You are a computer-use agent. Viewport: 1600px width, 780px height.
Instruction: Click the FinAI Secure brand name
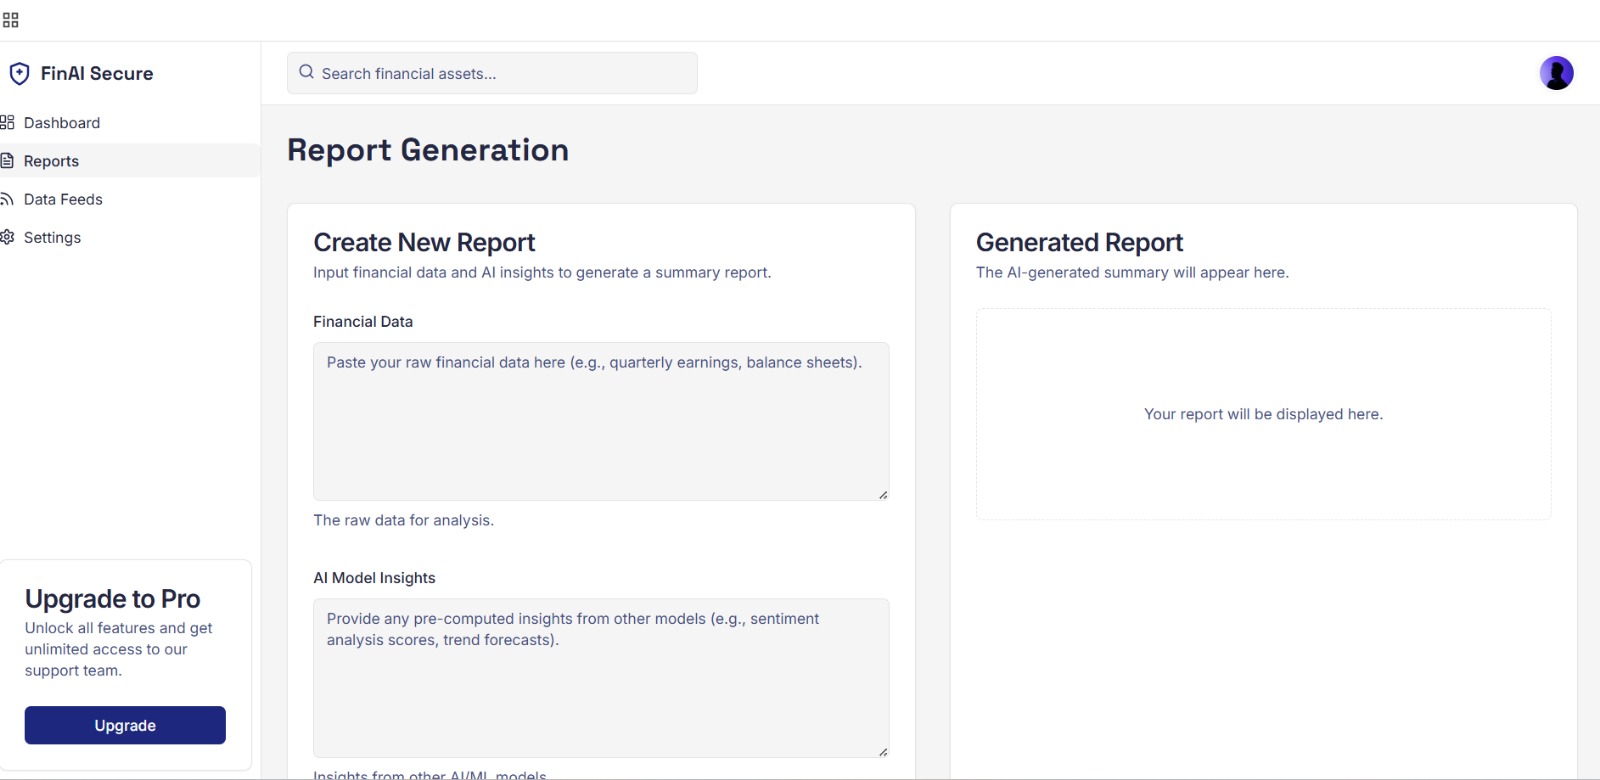click(x=97, y=74)
